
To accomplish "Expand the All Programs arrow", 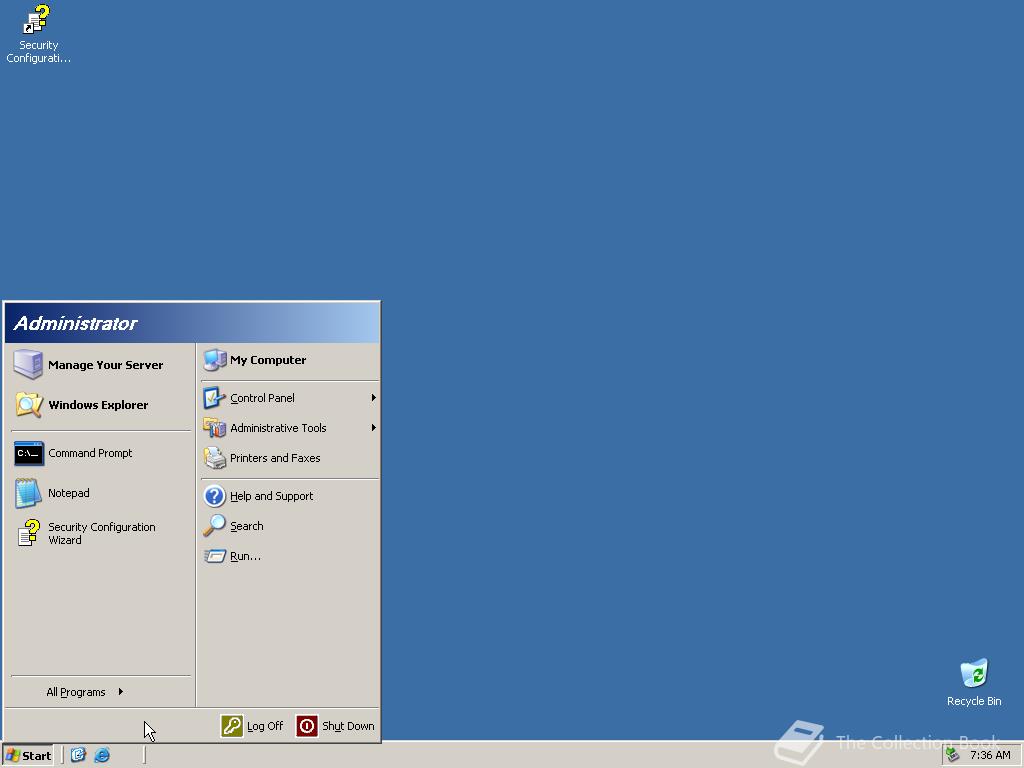I will (121, 692).
